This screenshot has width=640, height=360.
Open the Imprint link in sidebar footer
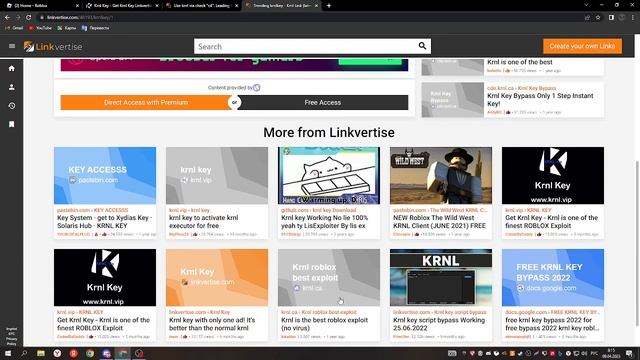tap(11, 329)
